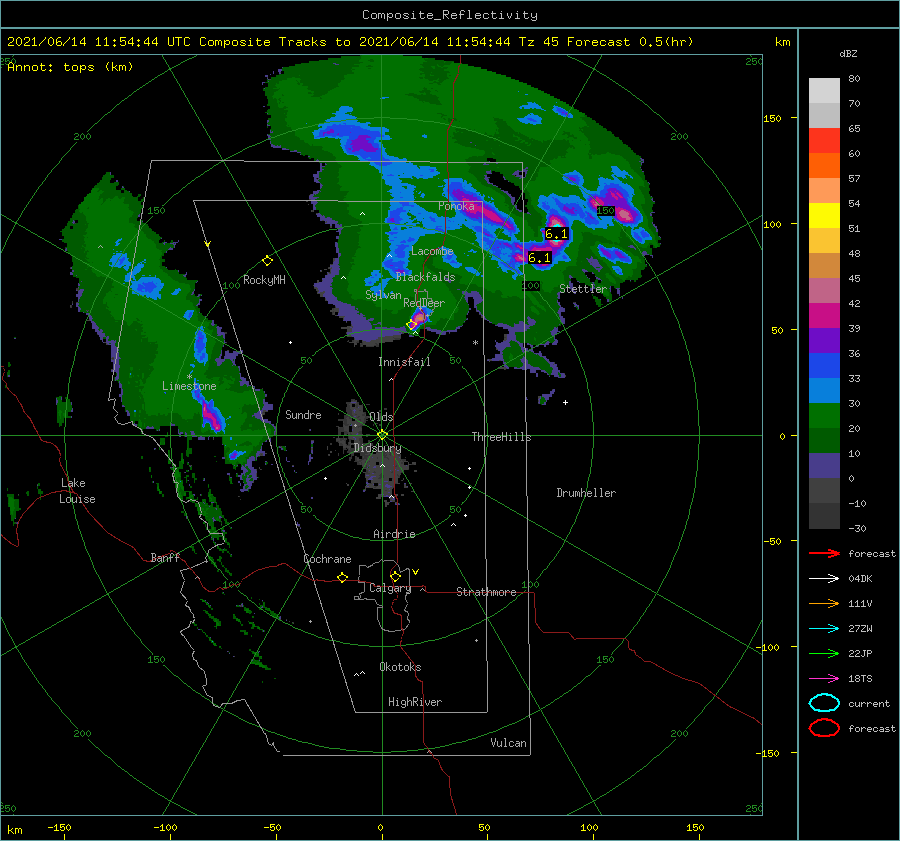Pick the light gray 70-80 dBZ swatch
Viewport: 900px width, 841px height.
tap(824, 91)
